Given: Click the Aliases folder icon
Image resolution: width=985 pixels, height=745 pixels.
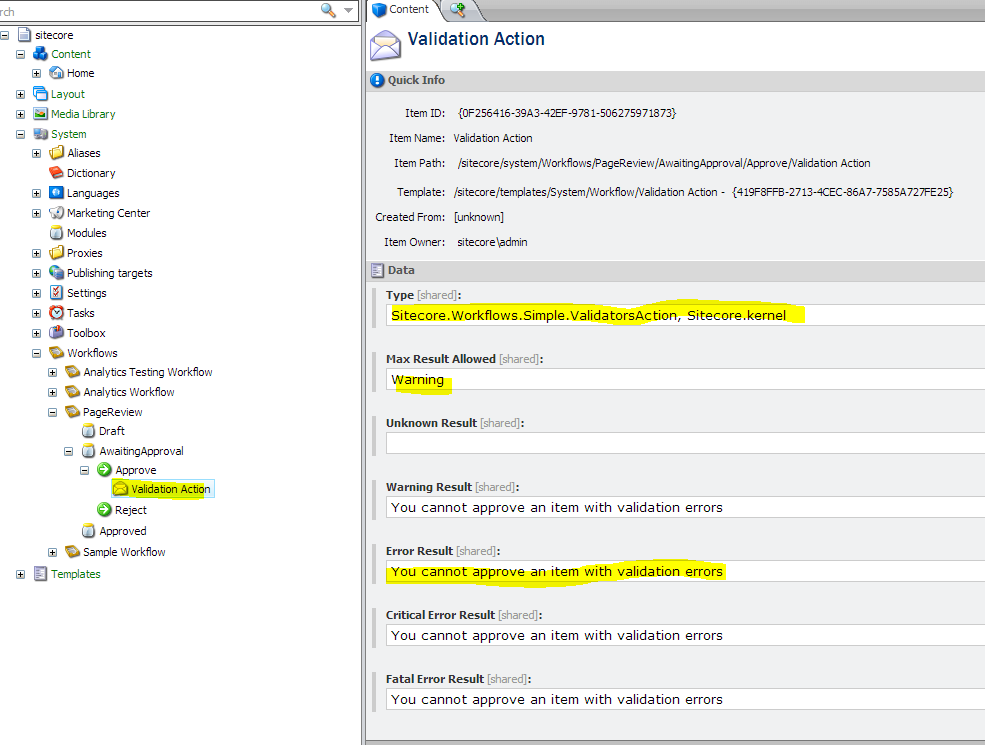Looking at the screenshot, I should tap(57, 153).
